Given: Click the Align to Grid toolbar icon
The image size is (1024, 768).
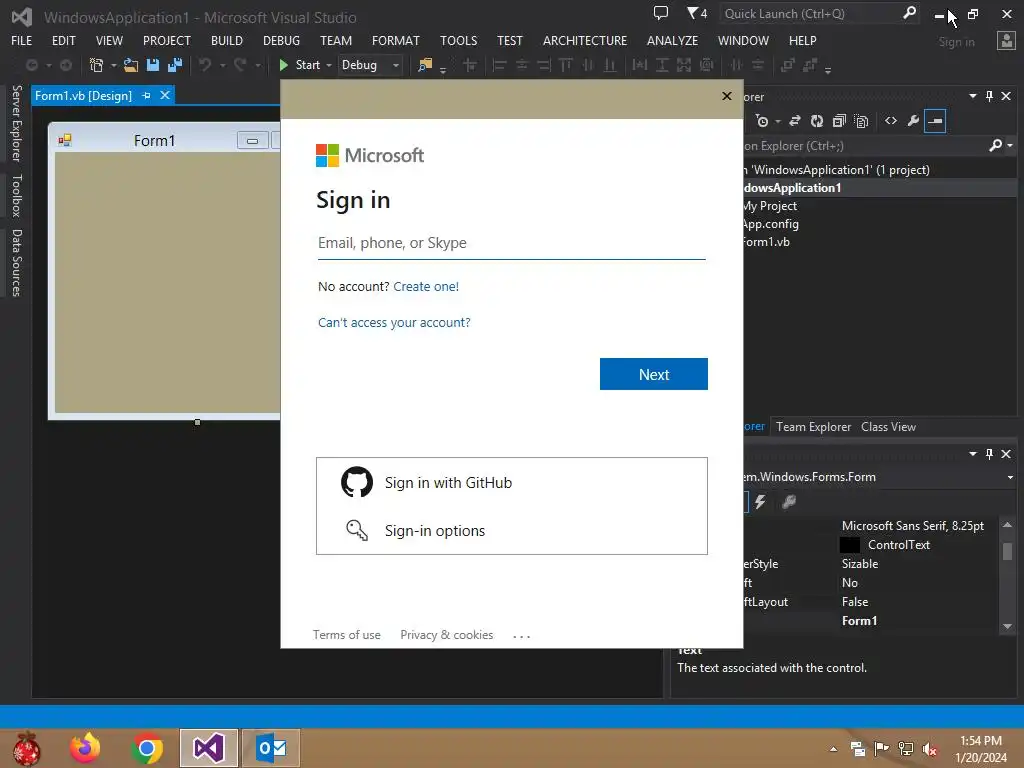Looking at the screenshot, I should point(470,65).
